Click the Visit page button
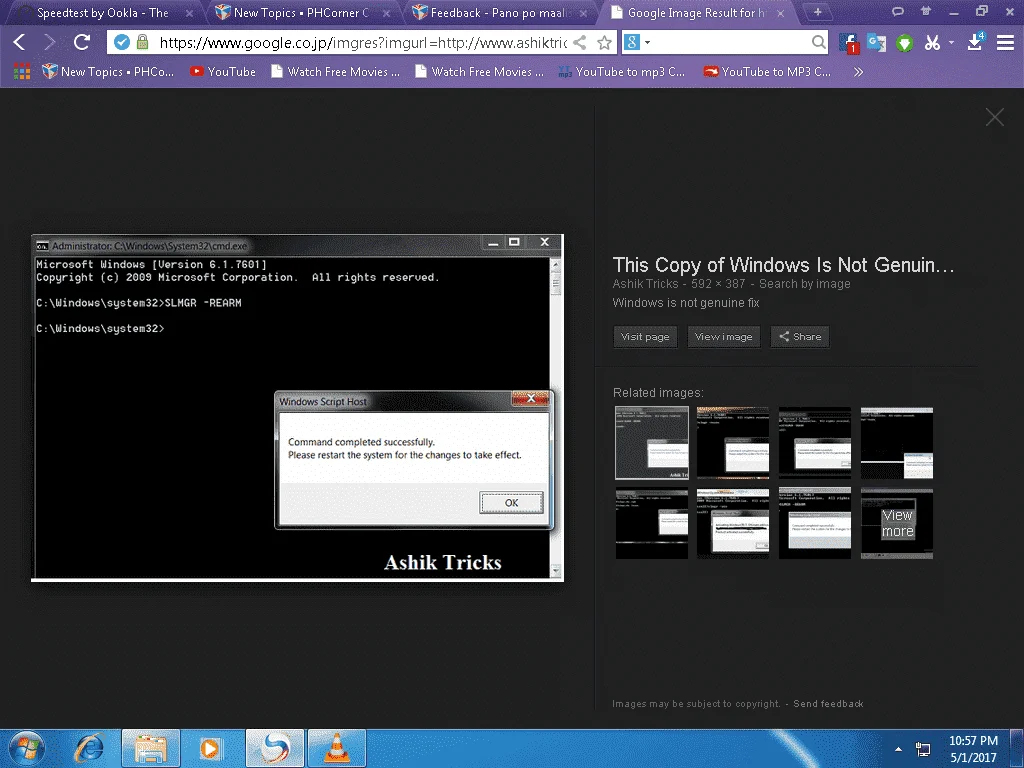The image size is (1024, 768). point(645,337)
